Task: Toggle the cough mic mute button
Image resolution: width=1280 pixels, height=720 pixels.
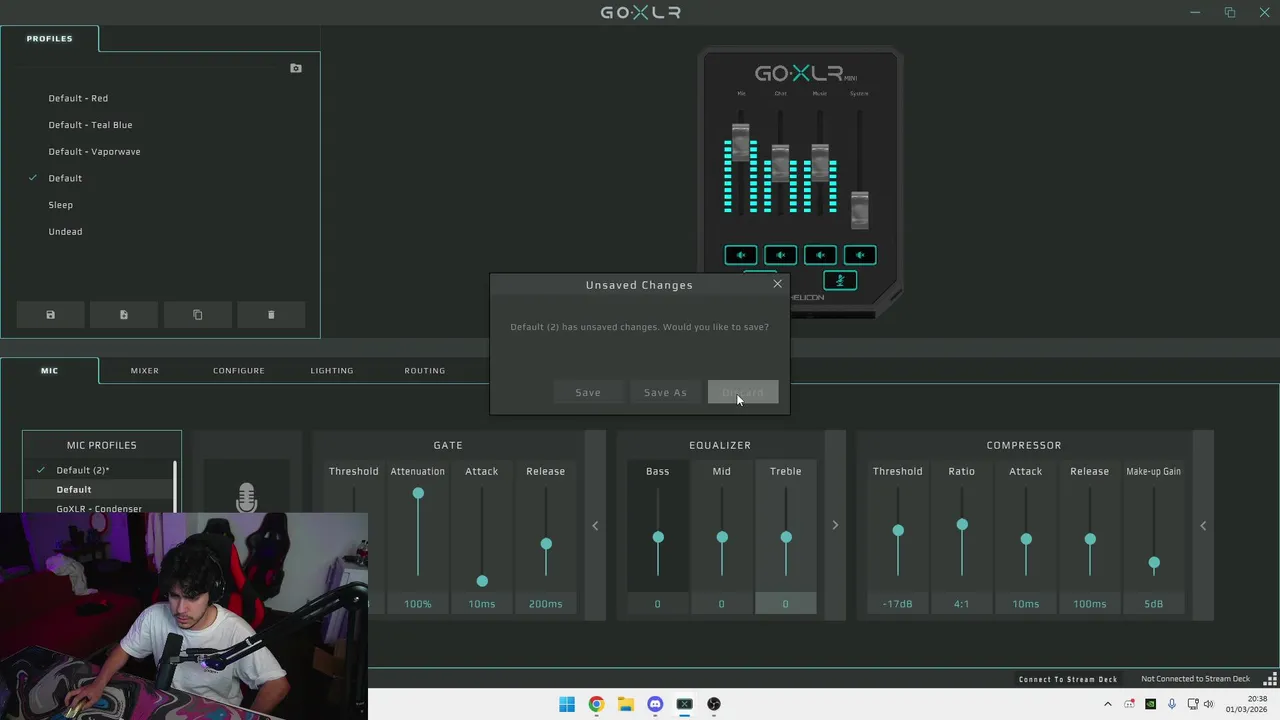Action: tap(840, 281)
